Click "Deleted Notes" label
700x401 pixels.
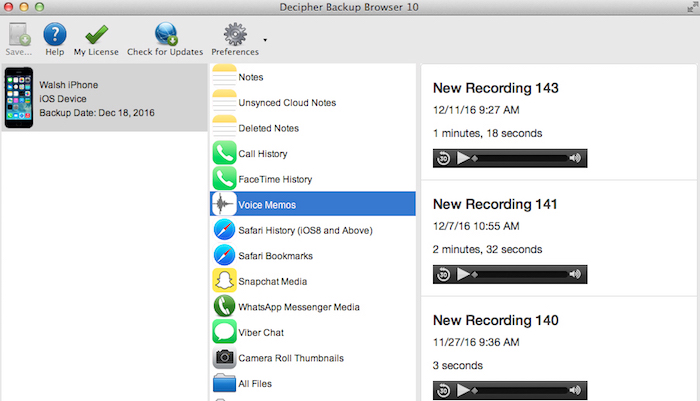(268, 128)
